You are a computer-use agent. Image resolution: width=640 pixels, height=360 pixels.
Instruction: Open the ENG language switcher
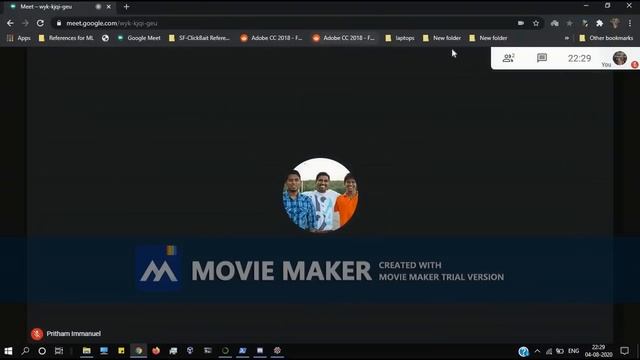point(573,351)
